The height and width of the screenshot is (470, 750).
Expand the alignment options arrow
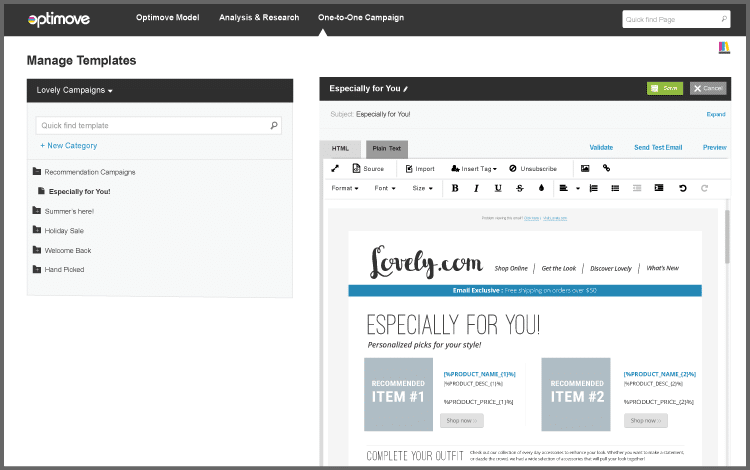pyautogui.click(x=578, y=189)
